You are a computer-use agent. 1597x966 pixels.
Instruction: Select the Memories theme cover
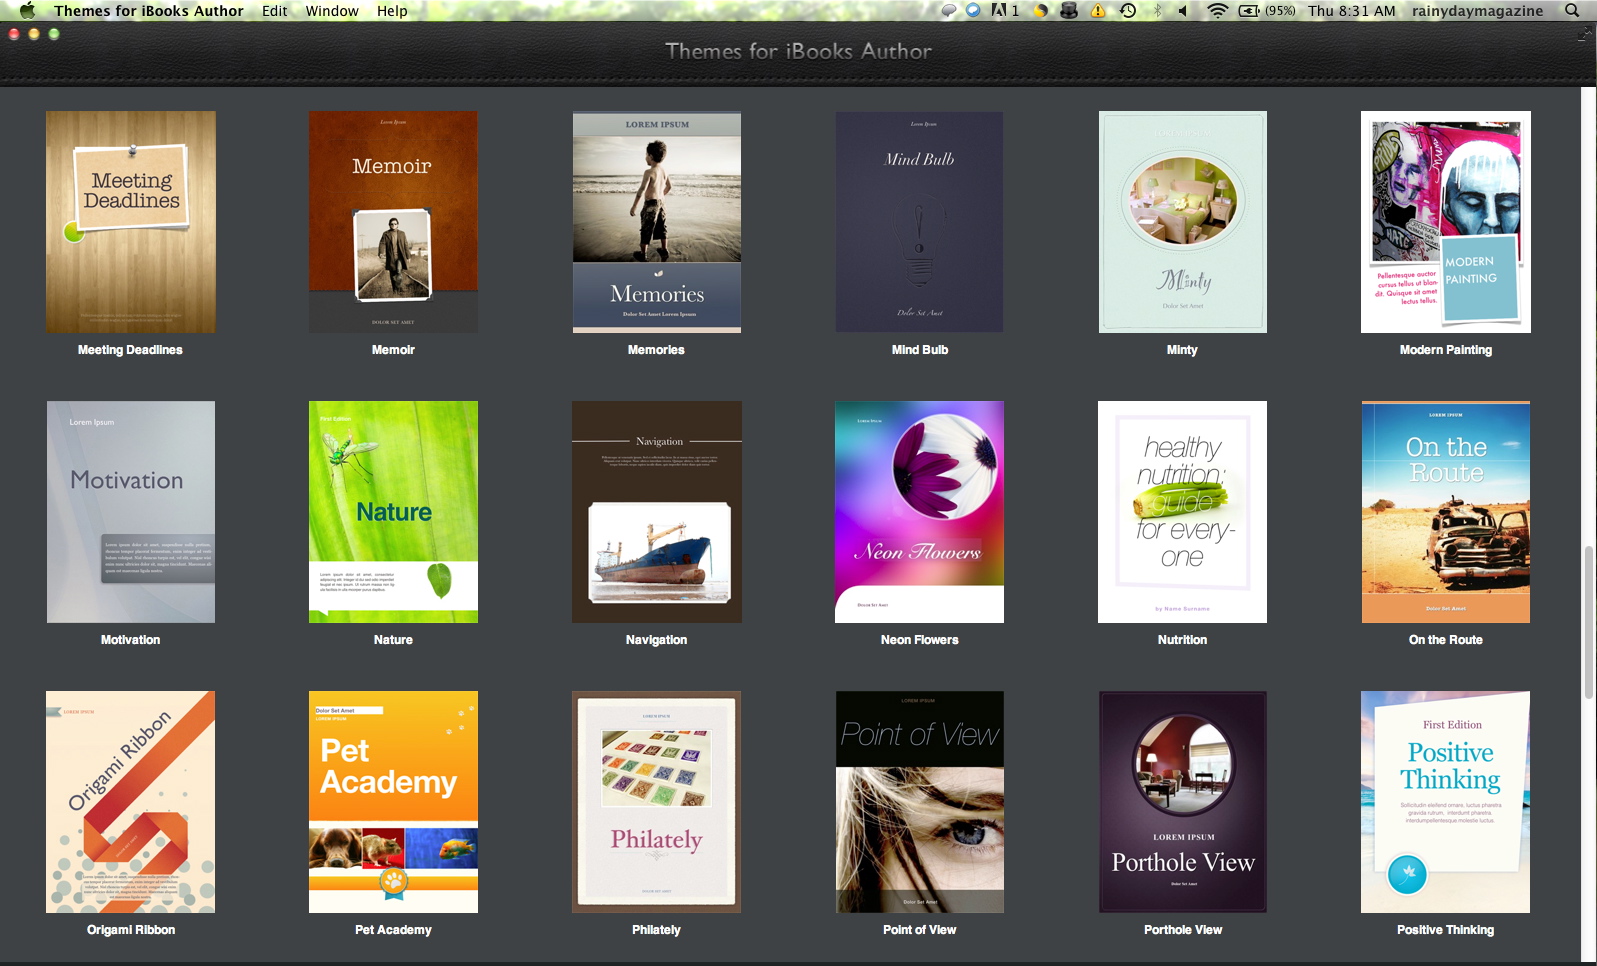[x=657, y=222]
